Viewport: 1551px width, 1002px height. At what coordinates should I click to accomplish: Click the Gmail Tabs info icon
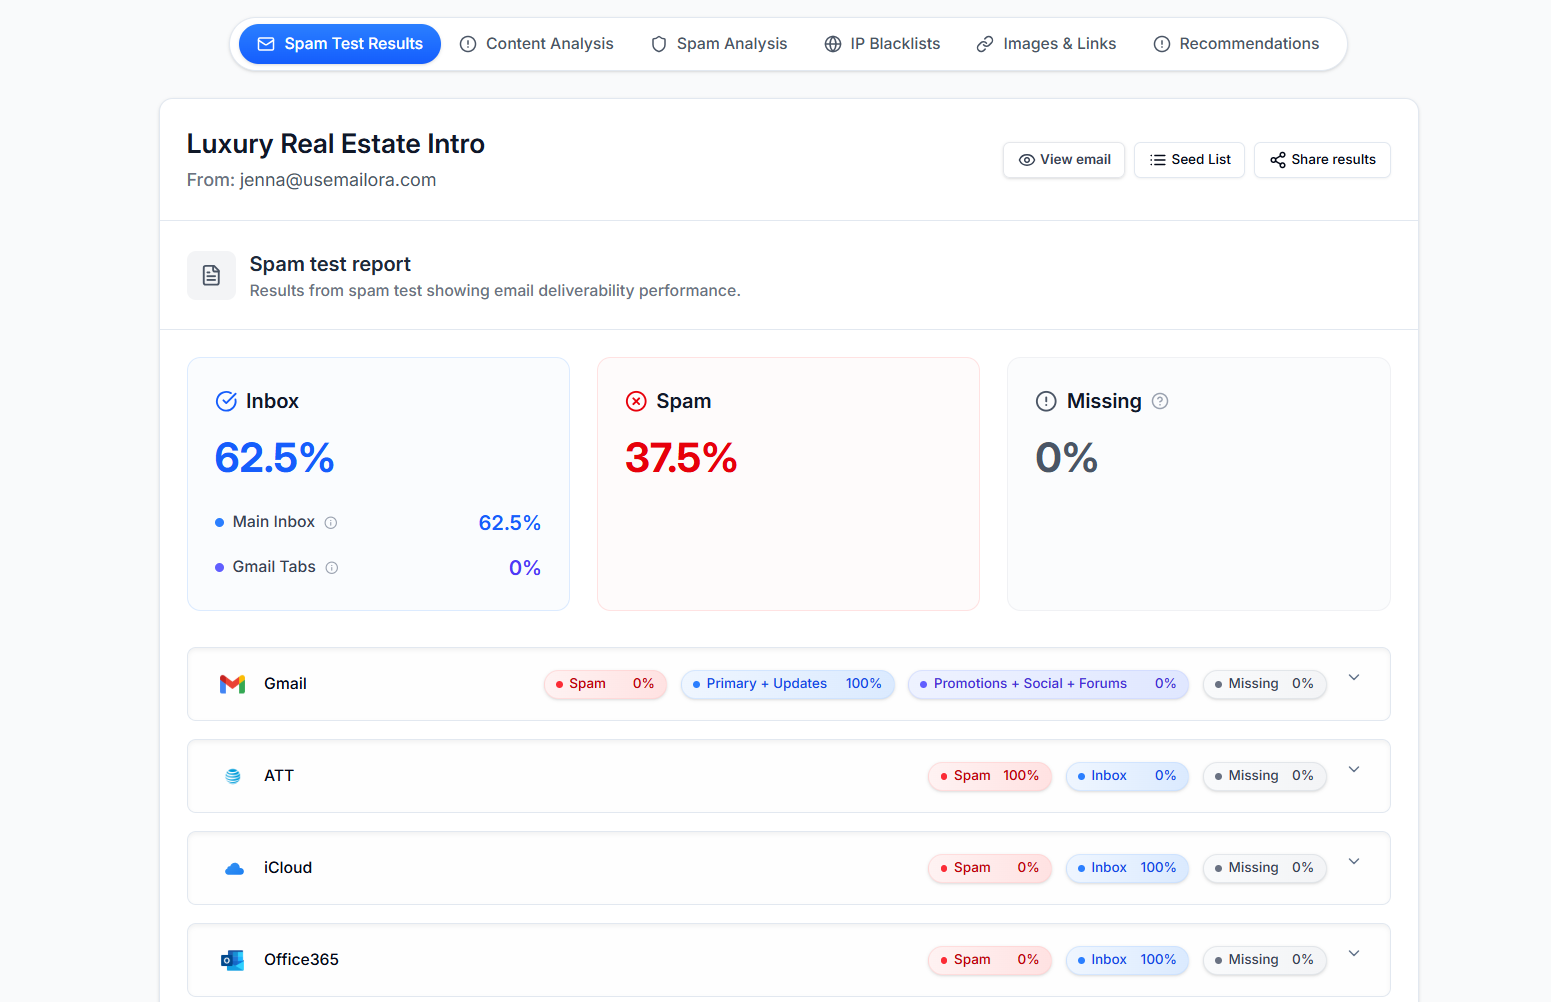point(332,568)
